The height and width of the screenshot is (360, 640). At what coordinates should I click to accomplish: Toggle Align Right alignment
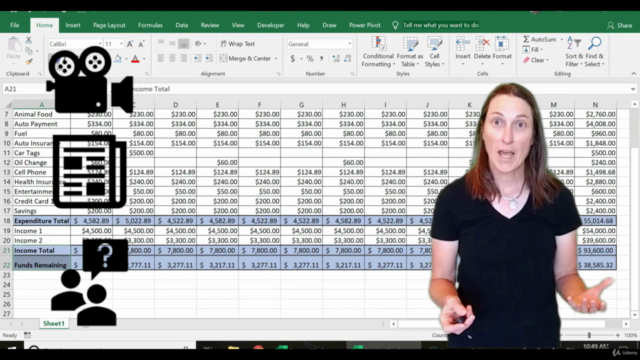(184, 59)
